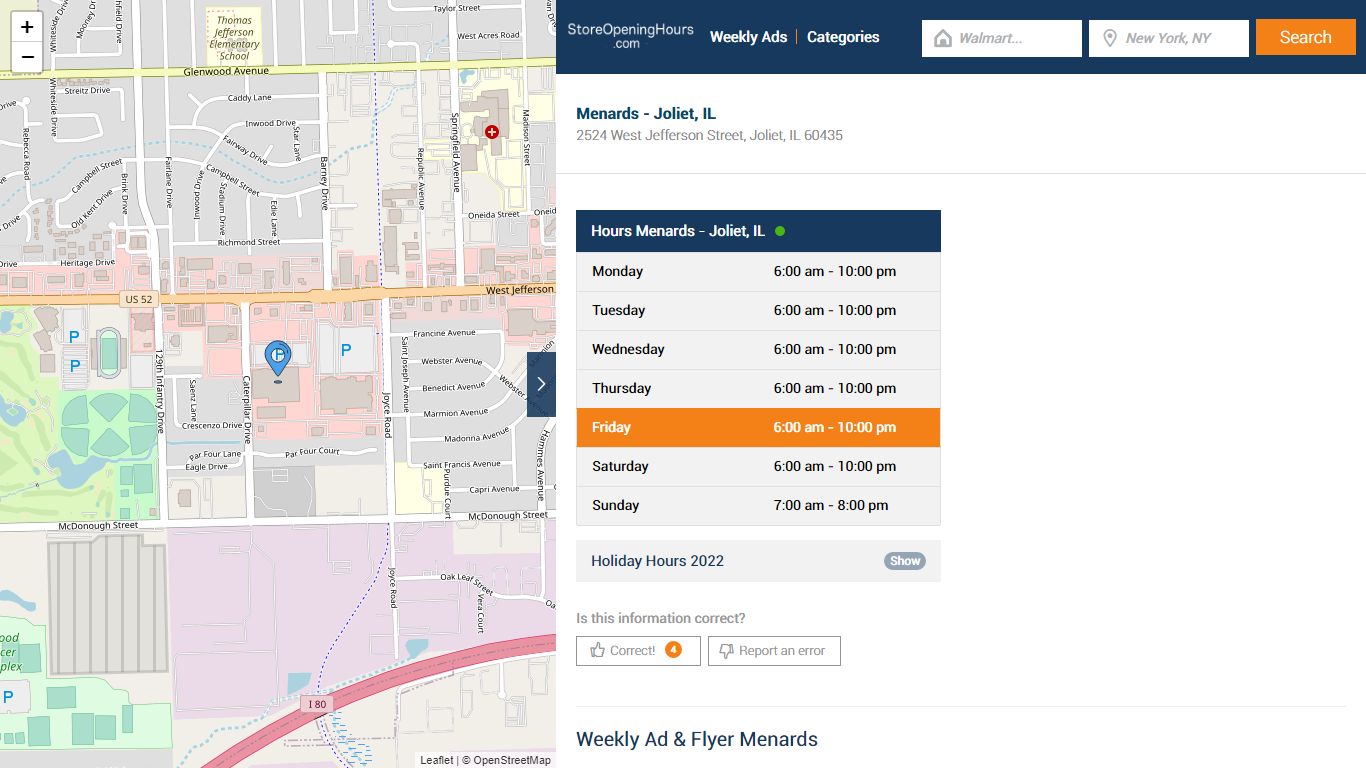Image resolution: width=1366 pixels, height=768 pixels.
Task: Click the I 80 highway shield on the map
Action: (317, 705)
